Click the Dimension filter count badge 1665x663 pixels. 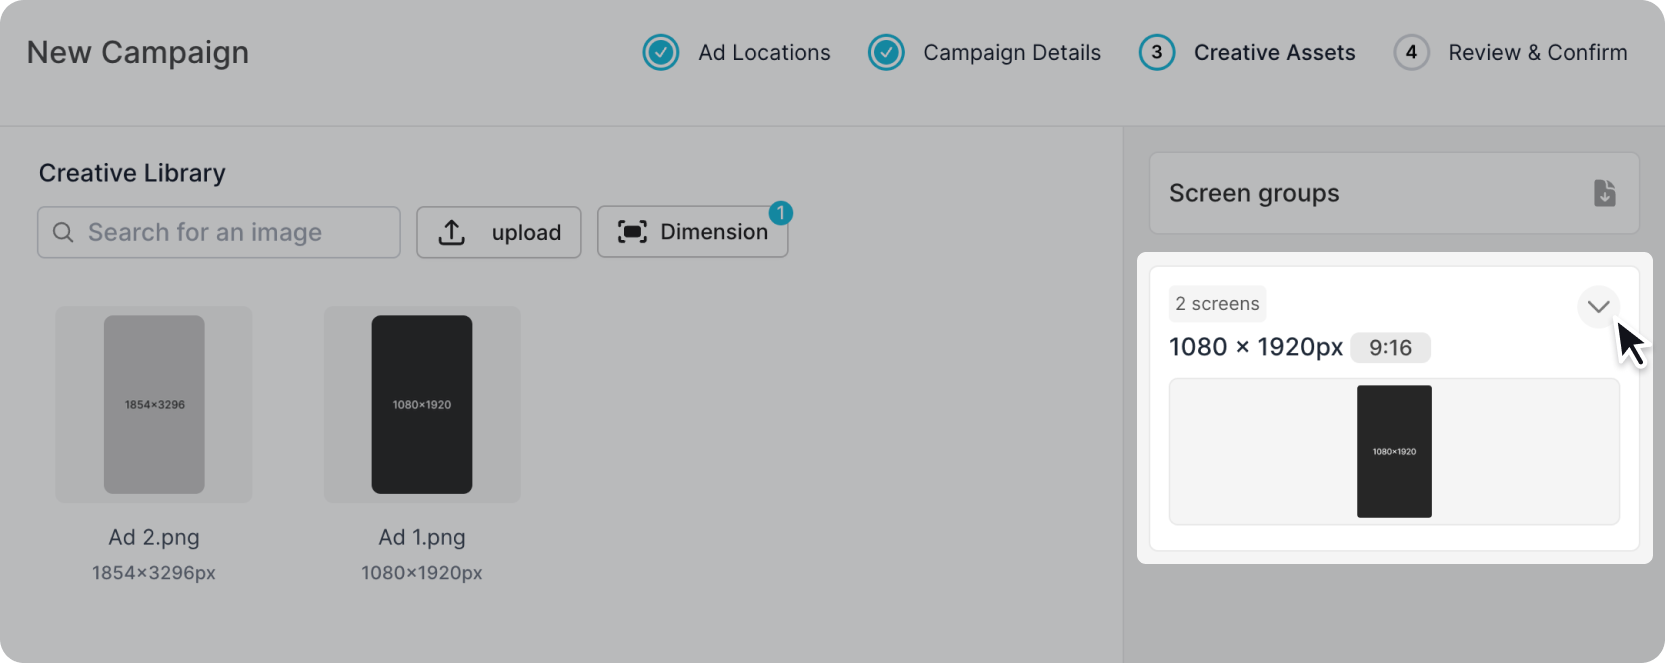781,213
